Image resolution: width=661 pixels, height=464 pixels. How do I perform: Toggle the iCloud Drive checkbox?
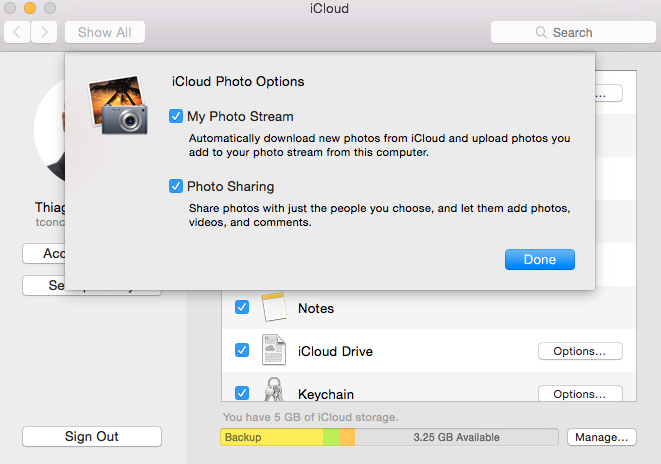tap(242, 350)
